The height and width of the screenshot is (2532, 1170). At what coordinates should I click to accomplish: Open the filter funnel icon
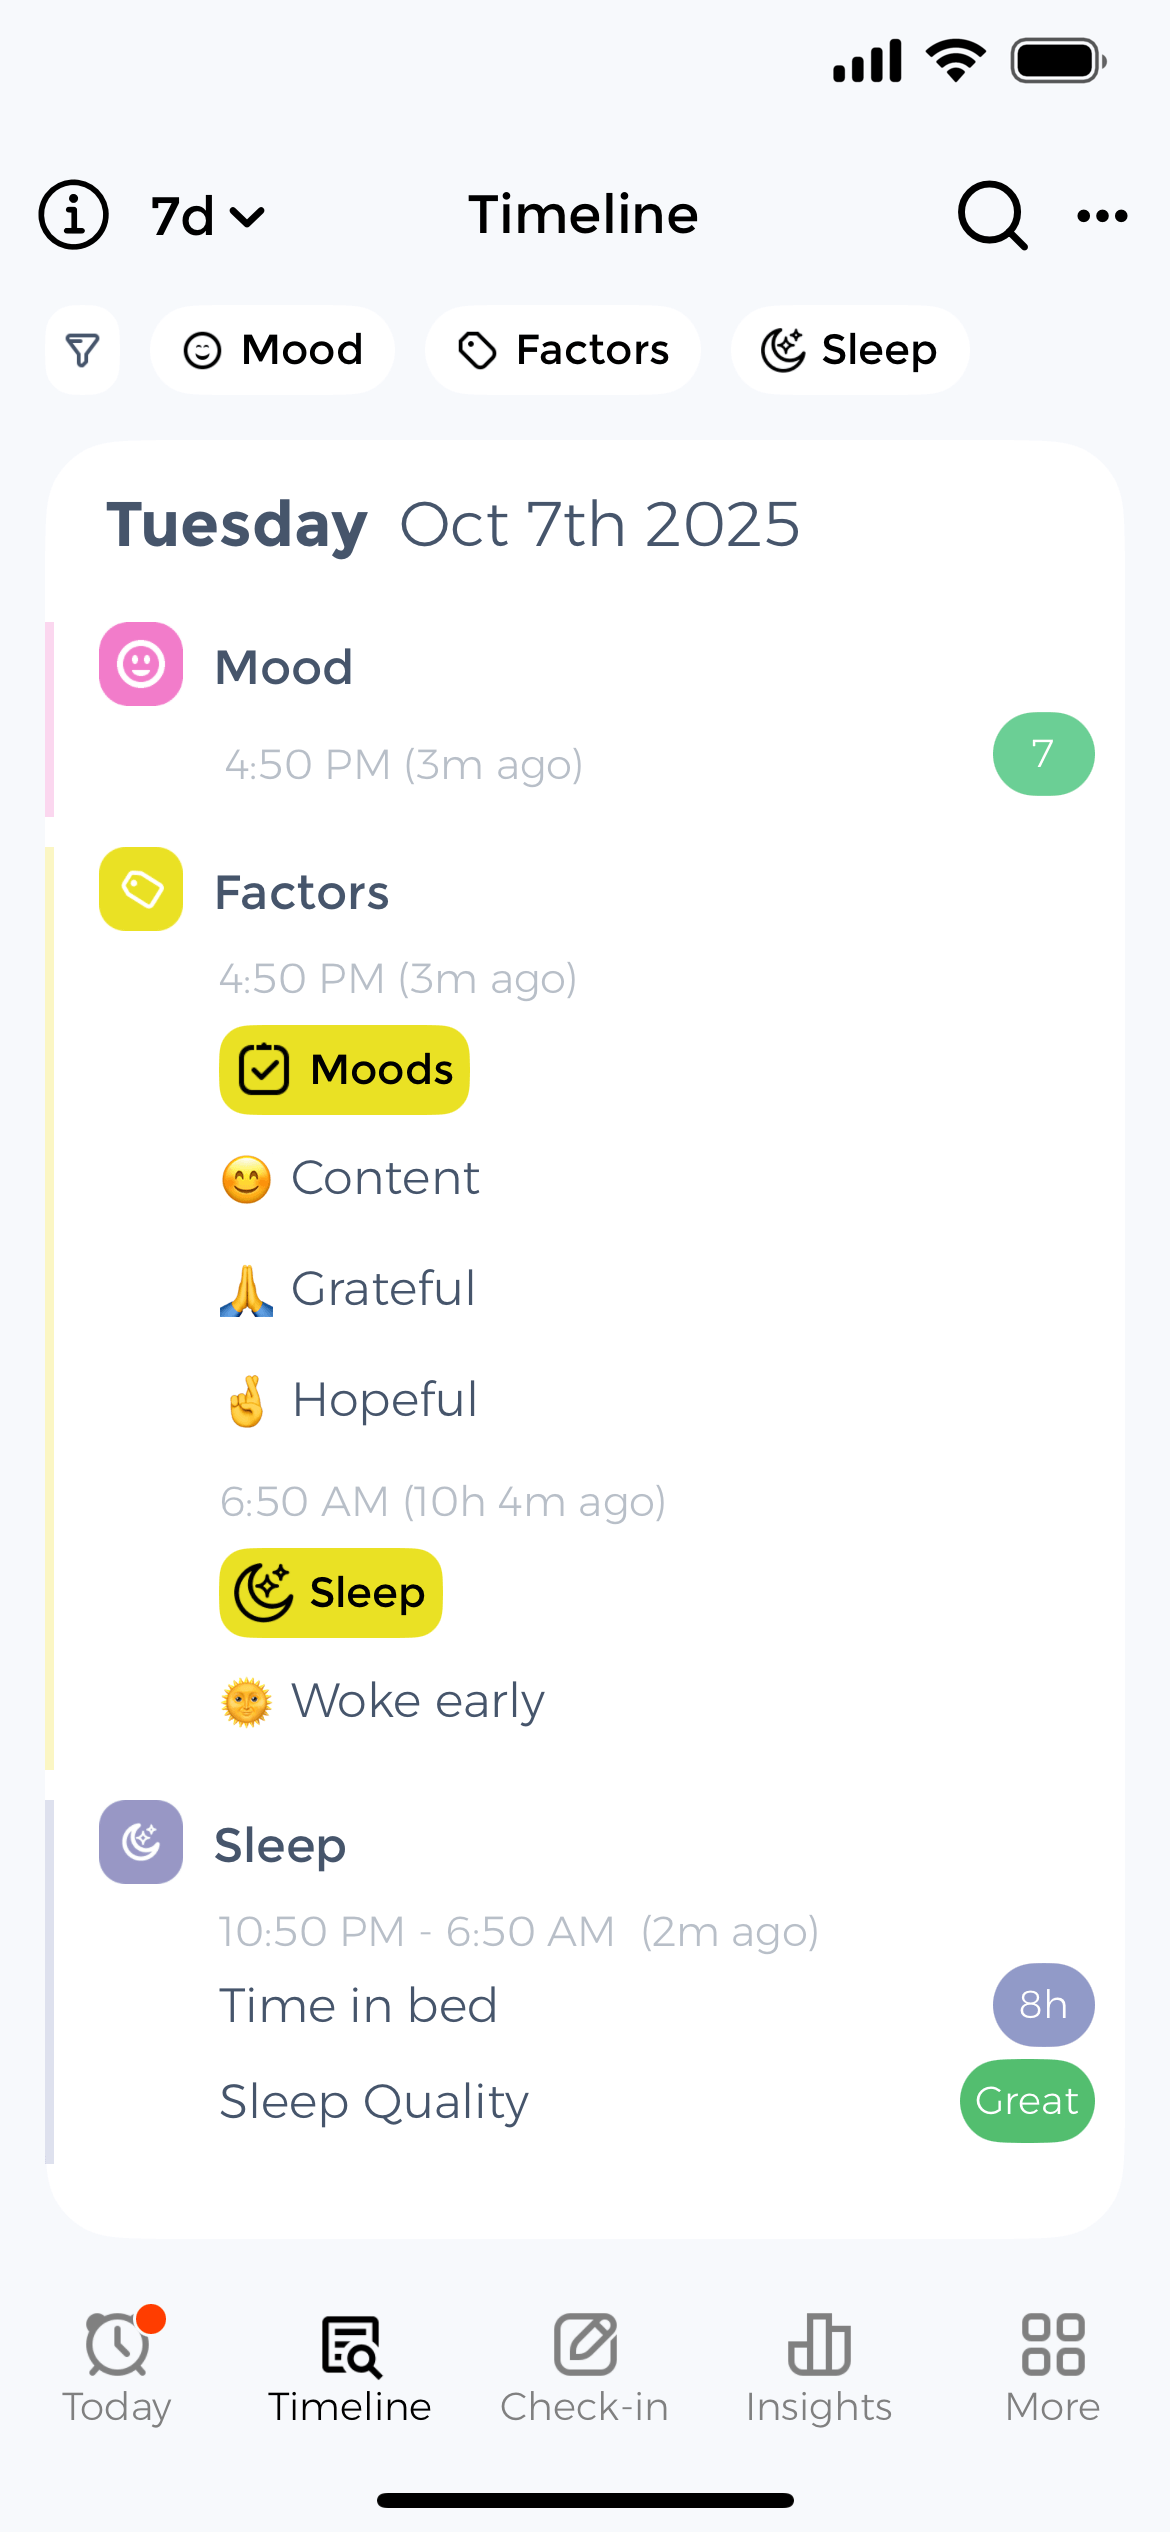tap(82, 350)
